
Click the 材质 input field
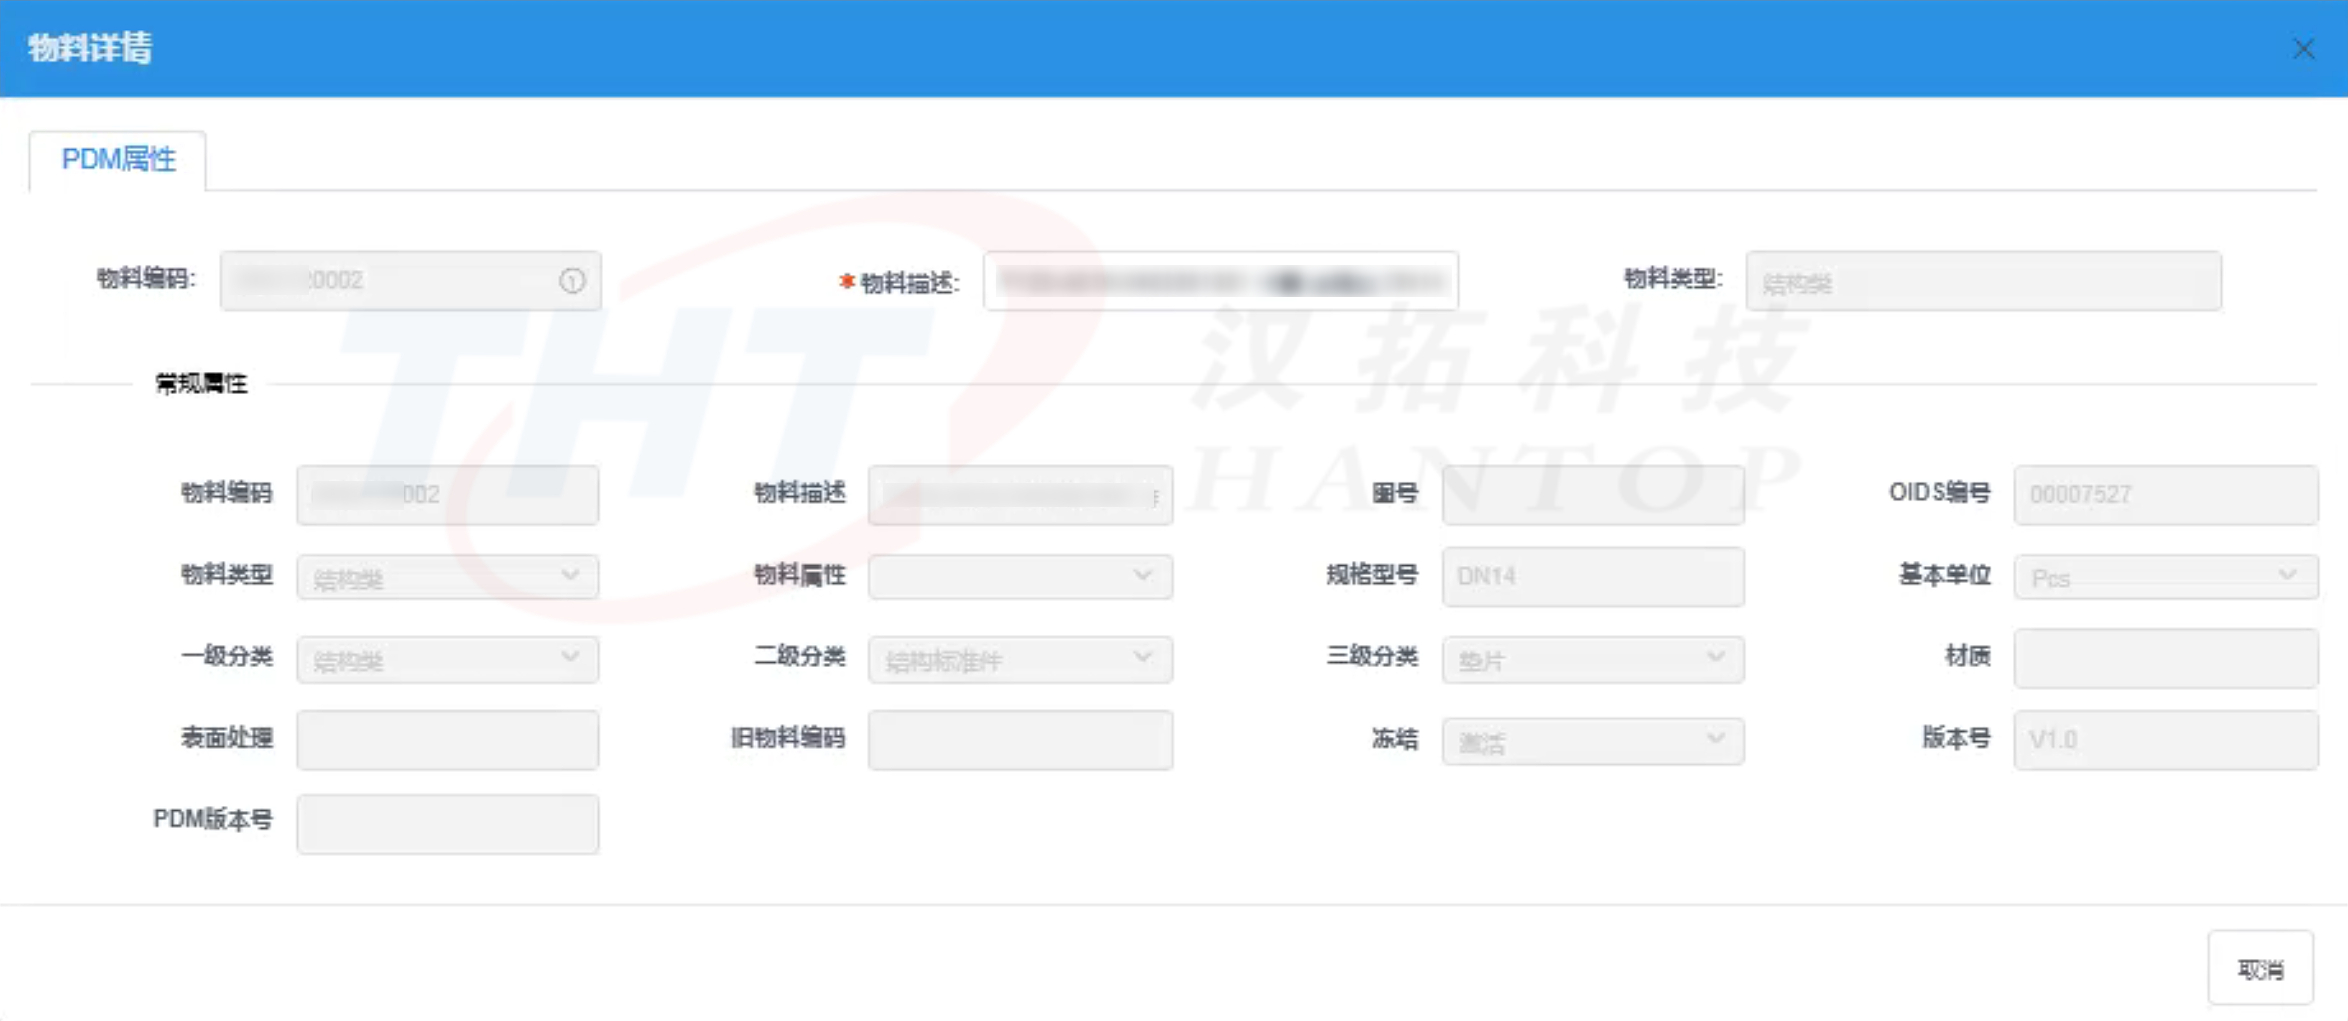tap(2165, 658)
